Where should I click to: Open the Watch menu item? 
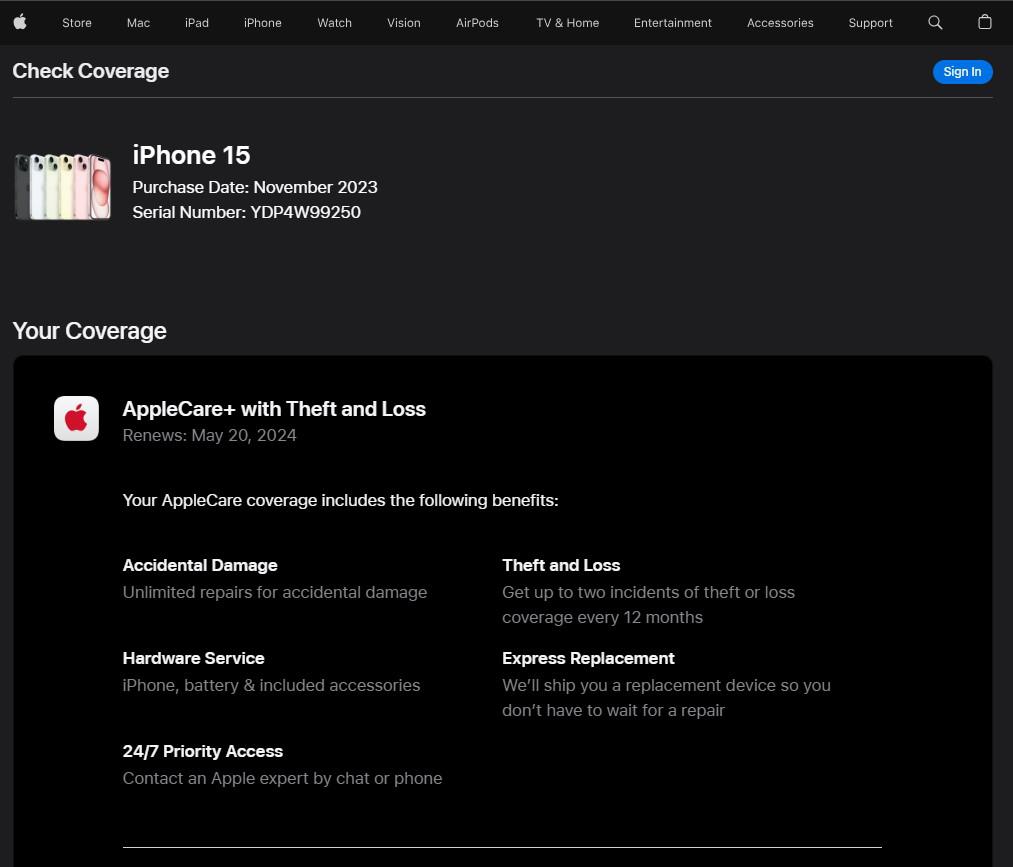[x=335, y=23]
